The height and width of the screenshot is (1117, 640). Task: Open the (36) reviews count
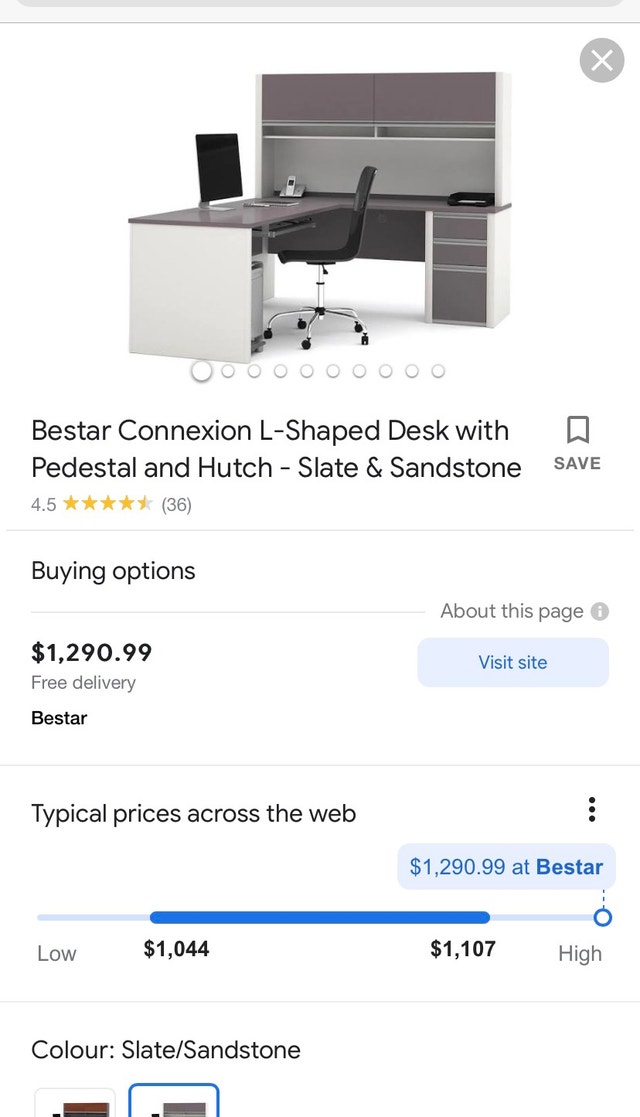click(x=176, y=505)
